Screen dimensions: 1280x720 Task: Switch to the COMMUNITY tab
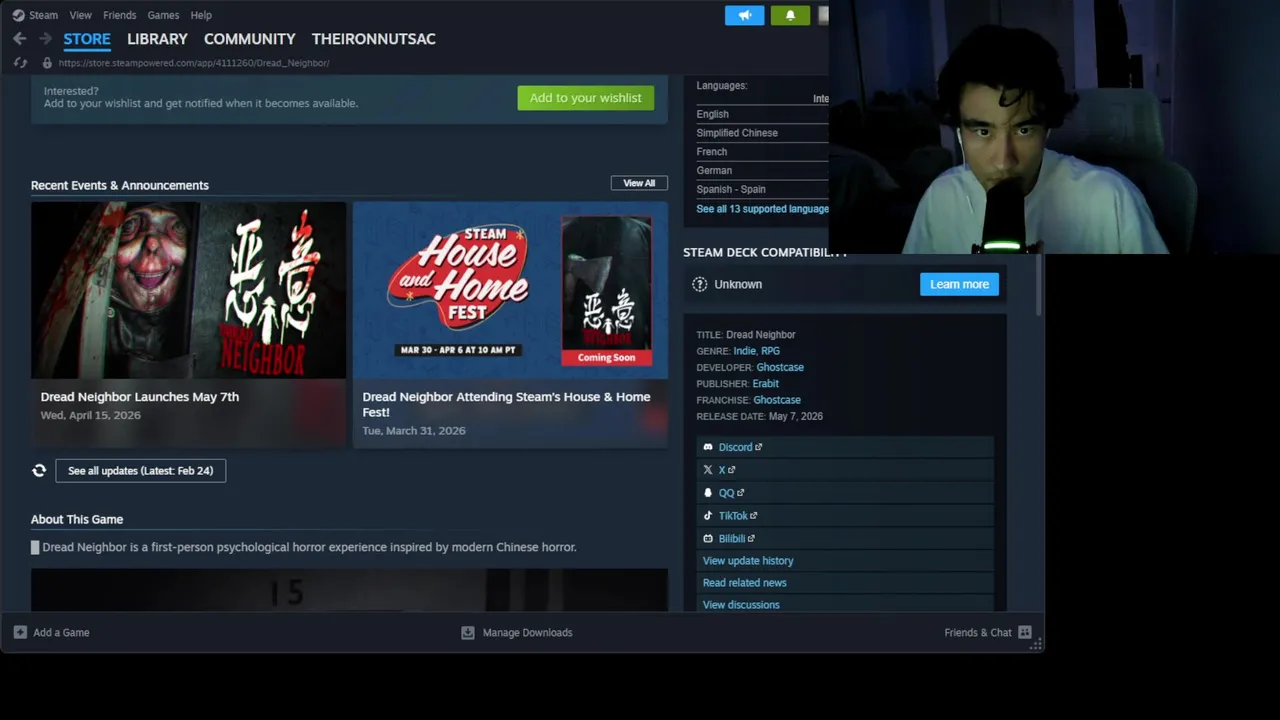[250, 39]
